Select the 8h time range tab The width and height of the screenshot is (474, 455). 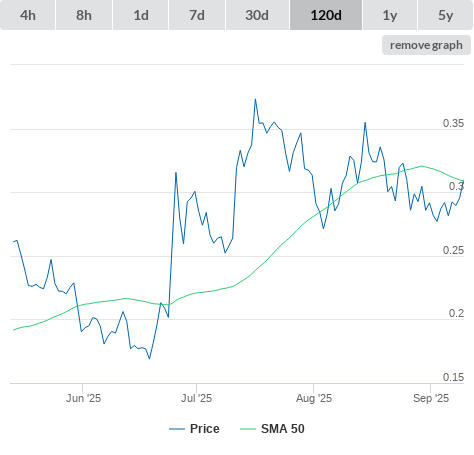pyautogui.click(x=84, y=15)
